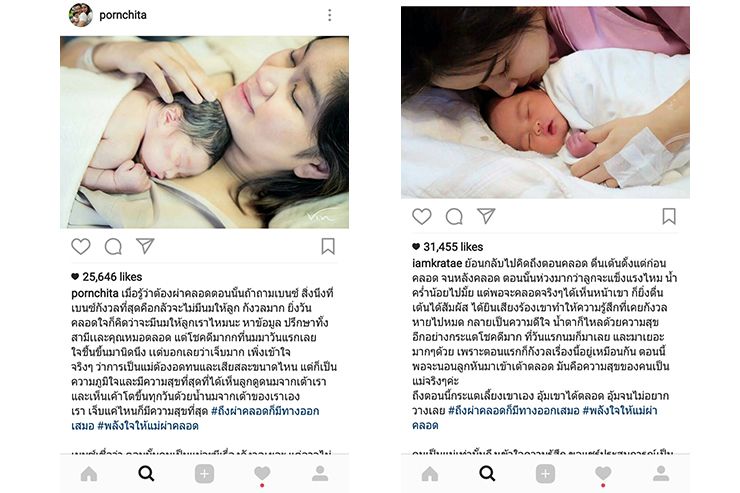The width and height of the screenshot is (740, 493).
Task: Like the iamkratae post with heart icon
Action: pos(421,217)
